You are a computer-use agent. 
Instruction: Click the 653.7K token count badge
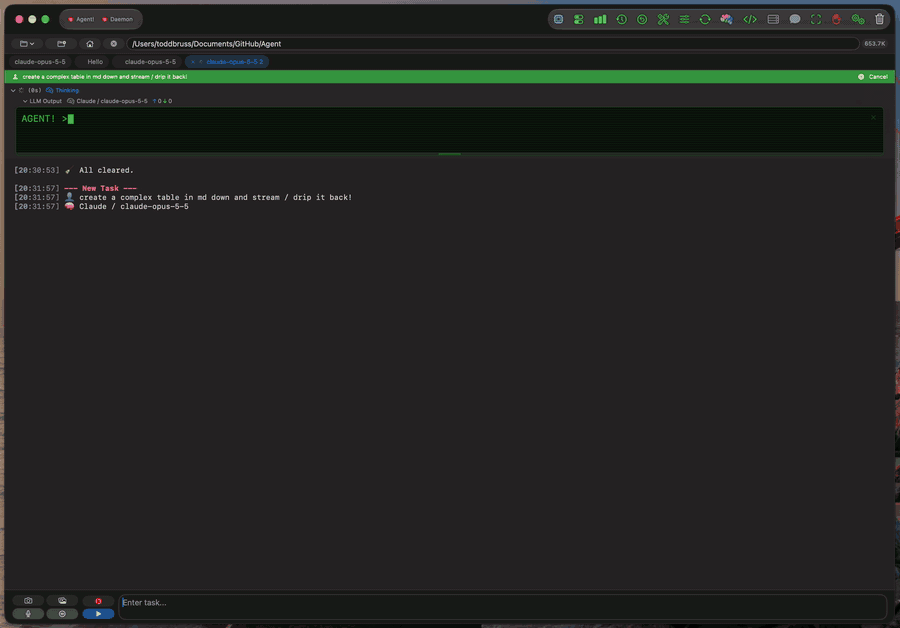875,44
